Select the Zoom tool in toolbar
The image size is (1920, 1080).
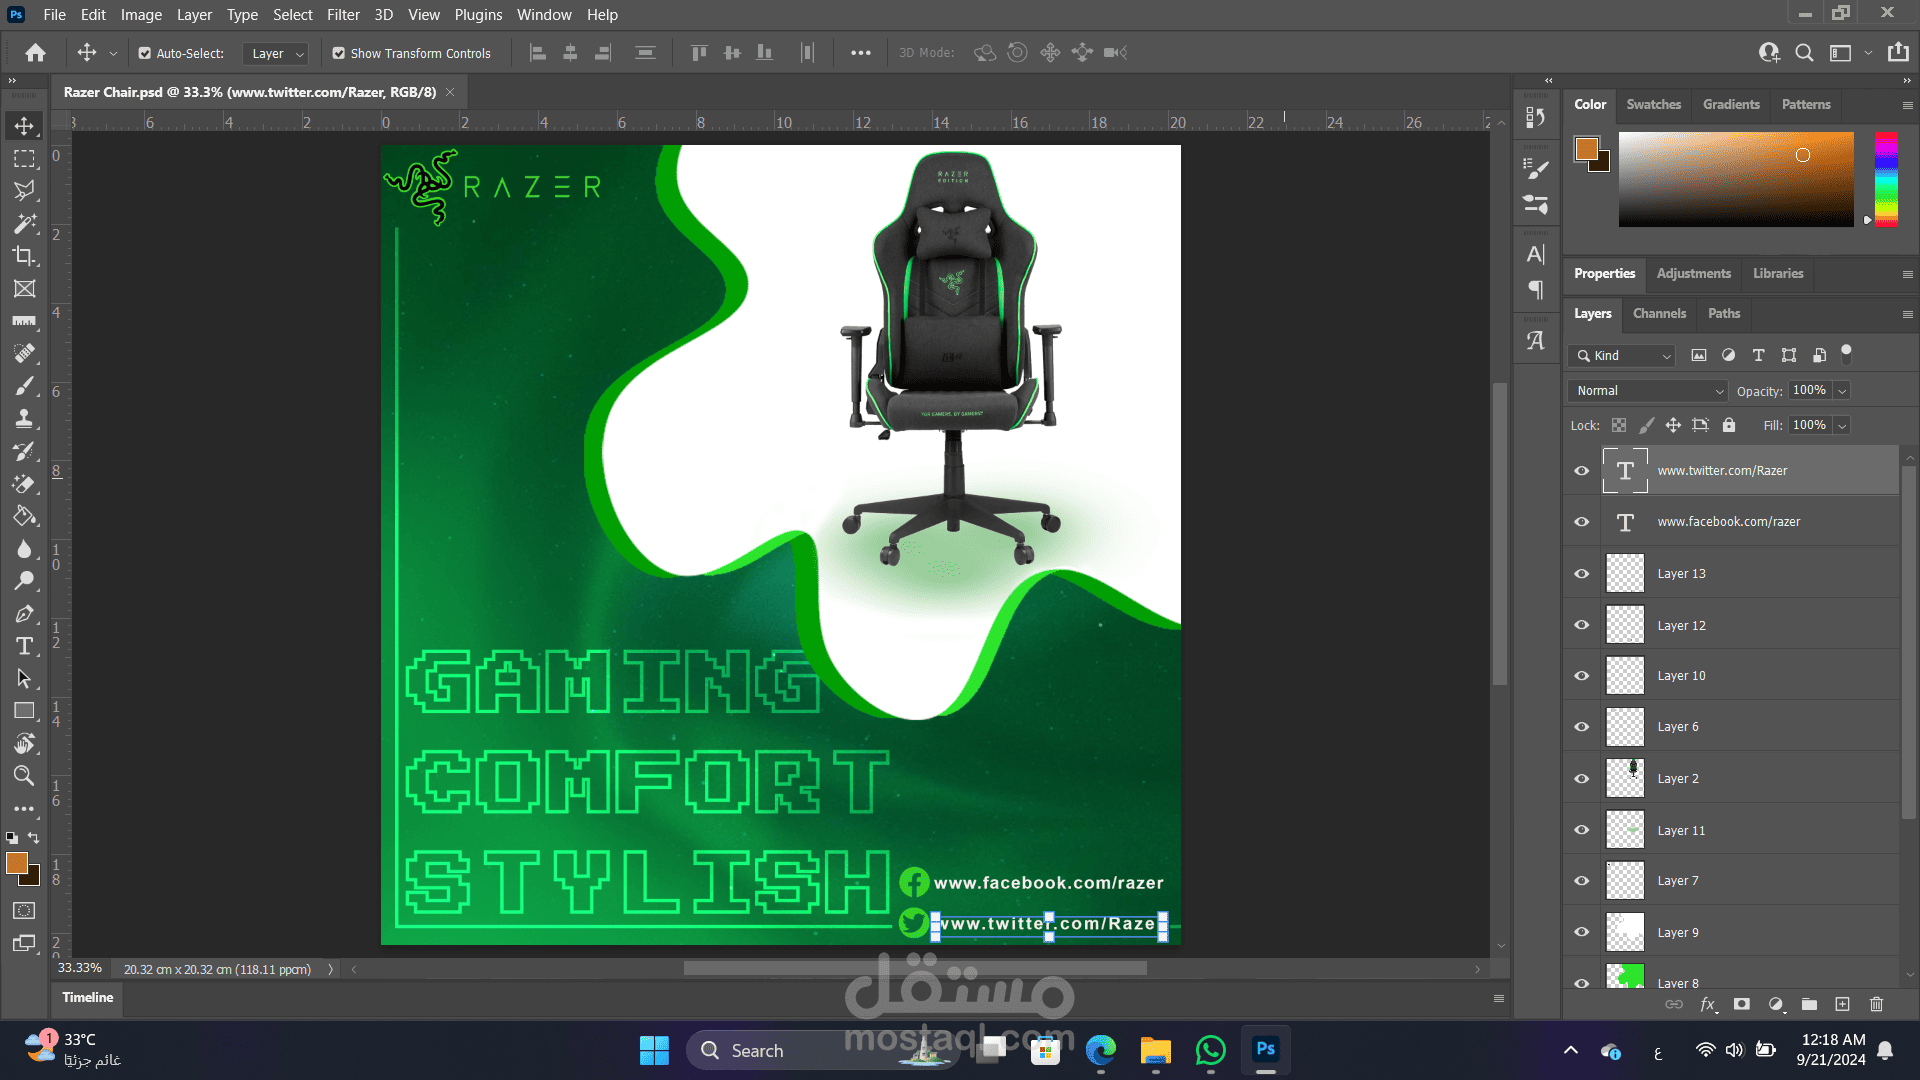[25, 776]
